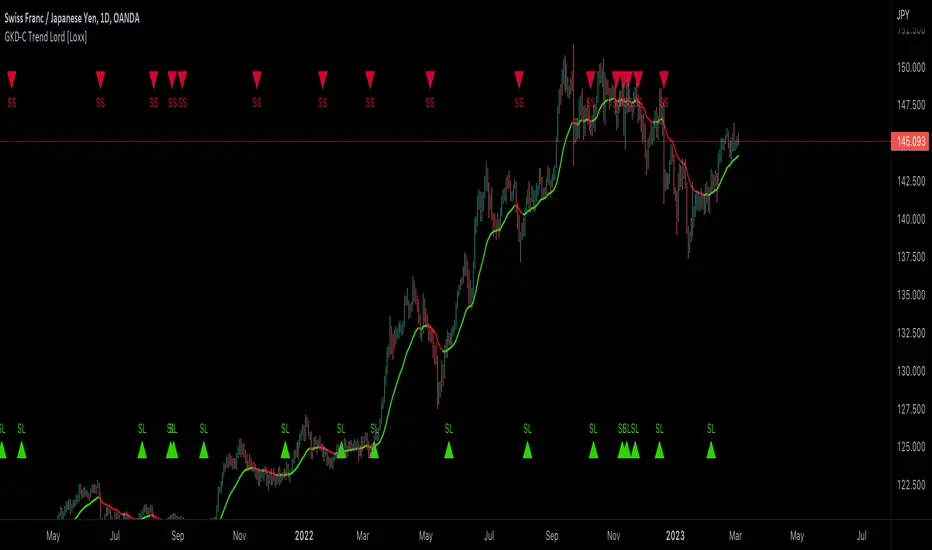932x550 pixels.
Task: Click the 150.000 price axis label
Action: [911, 67]
